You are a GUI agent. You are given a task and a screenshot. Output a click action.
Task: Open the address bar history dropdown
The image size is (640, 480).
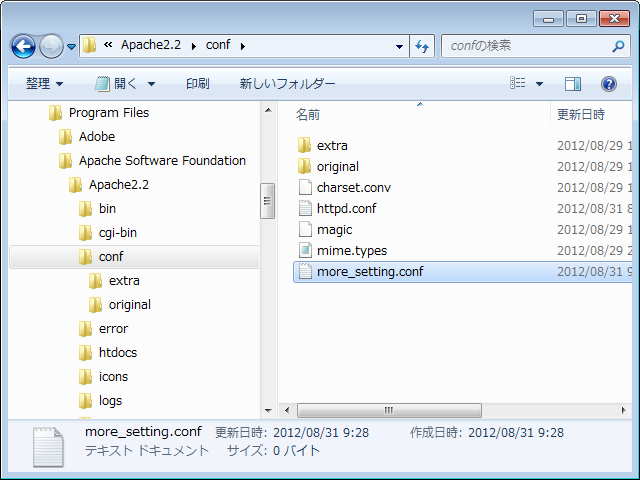398,46
